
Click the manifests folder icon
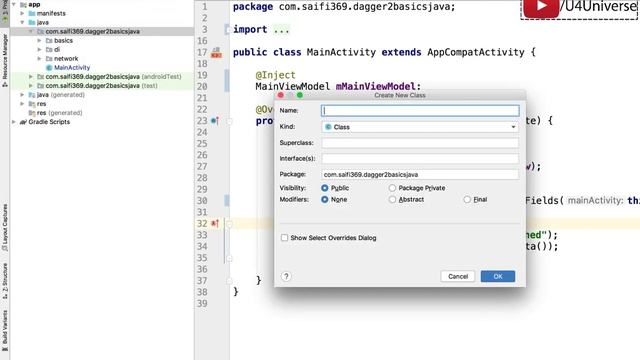pyautogui.click(x=32, y=13)
